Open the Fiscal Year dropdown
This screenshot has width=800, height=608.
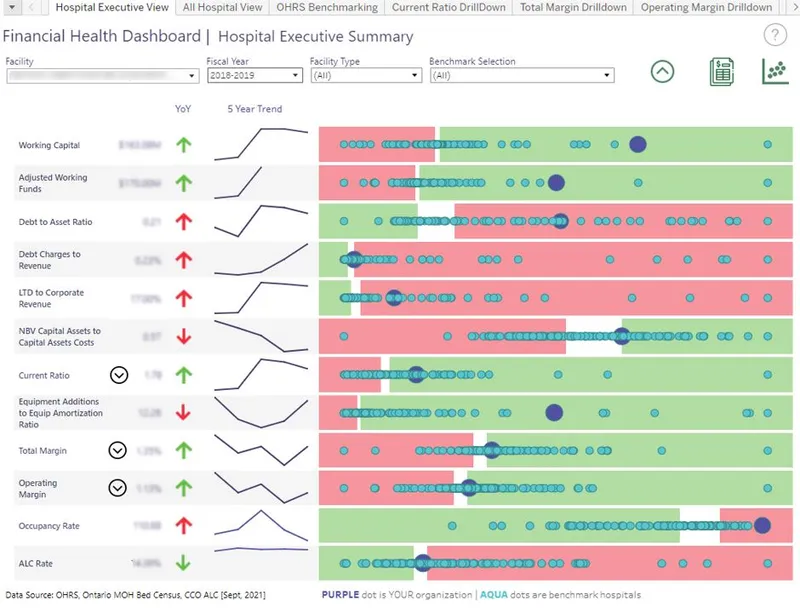294,75
